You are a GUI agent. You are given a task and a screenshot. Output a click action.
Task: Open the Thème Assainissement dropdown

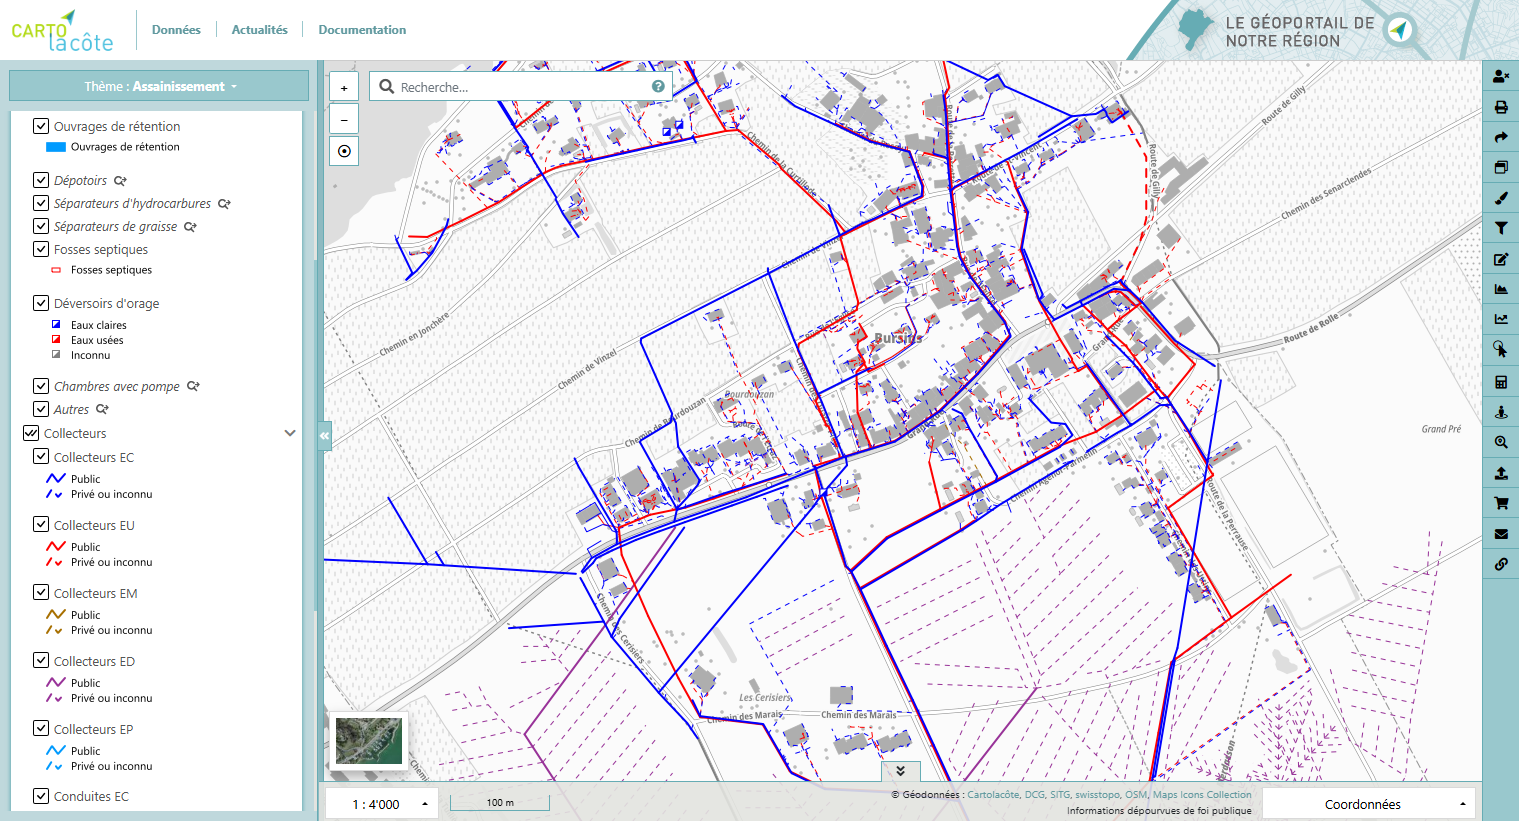tap(159, 86)
